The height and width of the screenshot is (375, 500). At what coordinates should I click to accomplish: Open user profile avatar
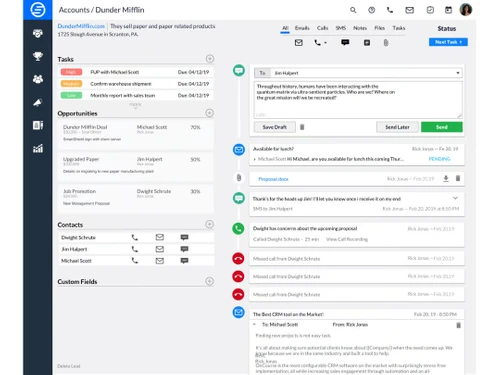(x=466, y=10)
